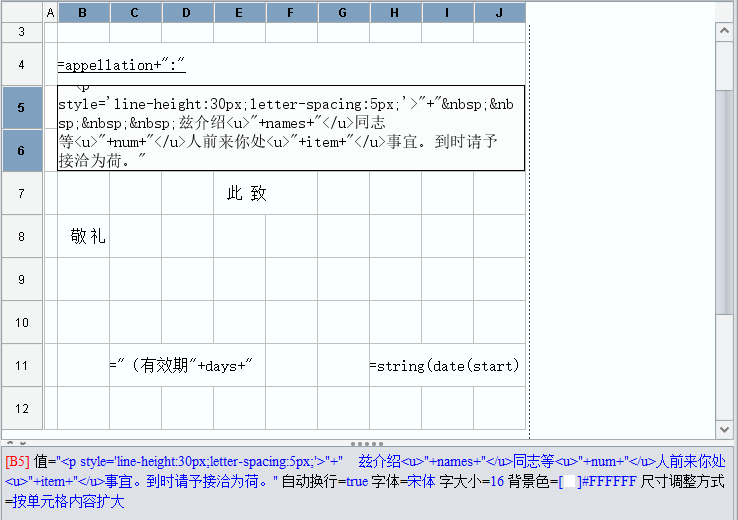The width and height of the screenshot is (738, 520).
Task: Select column F header
Action: [291, 13]
